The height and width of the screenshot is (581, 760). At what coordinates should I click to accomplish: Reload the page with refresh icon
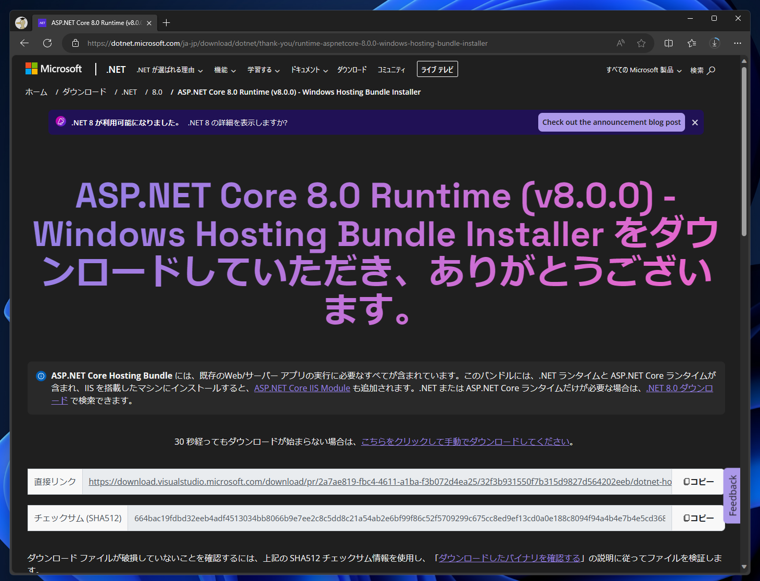coord(48,43)
